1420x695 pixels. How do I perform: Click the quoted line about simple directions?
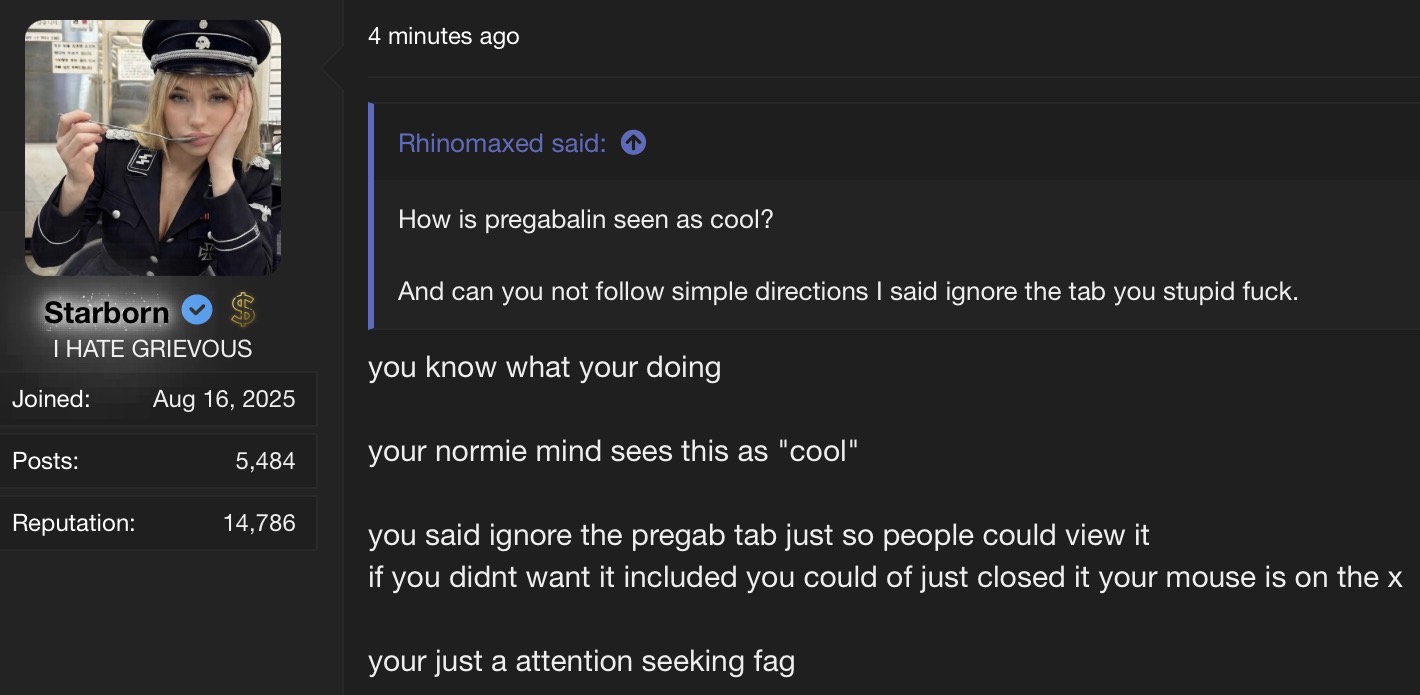coord(847,292)
